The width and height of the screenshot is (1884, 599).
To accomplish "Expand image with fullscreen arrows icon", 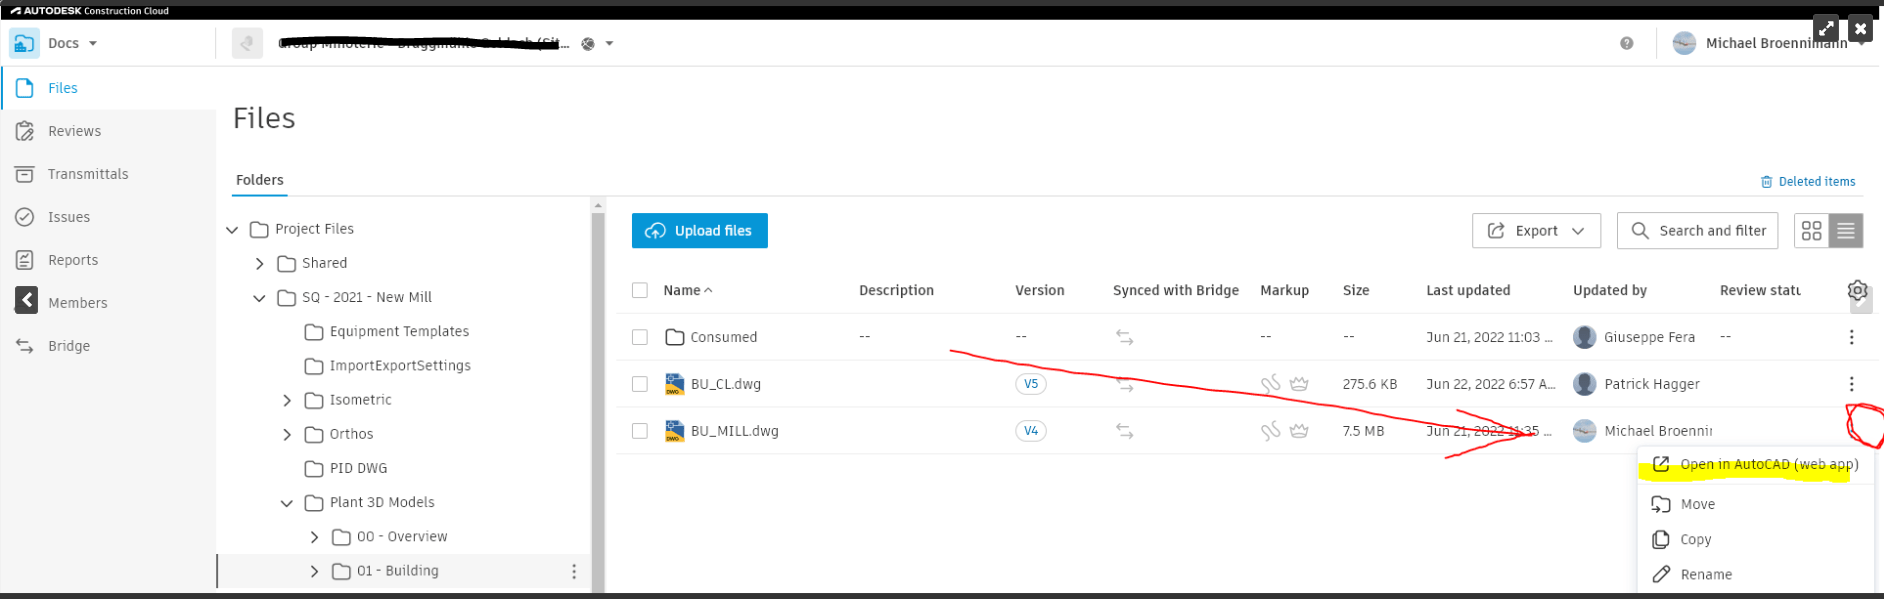I will [1826, 29].
